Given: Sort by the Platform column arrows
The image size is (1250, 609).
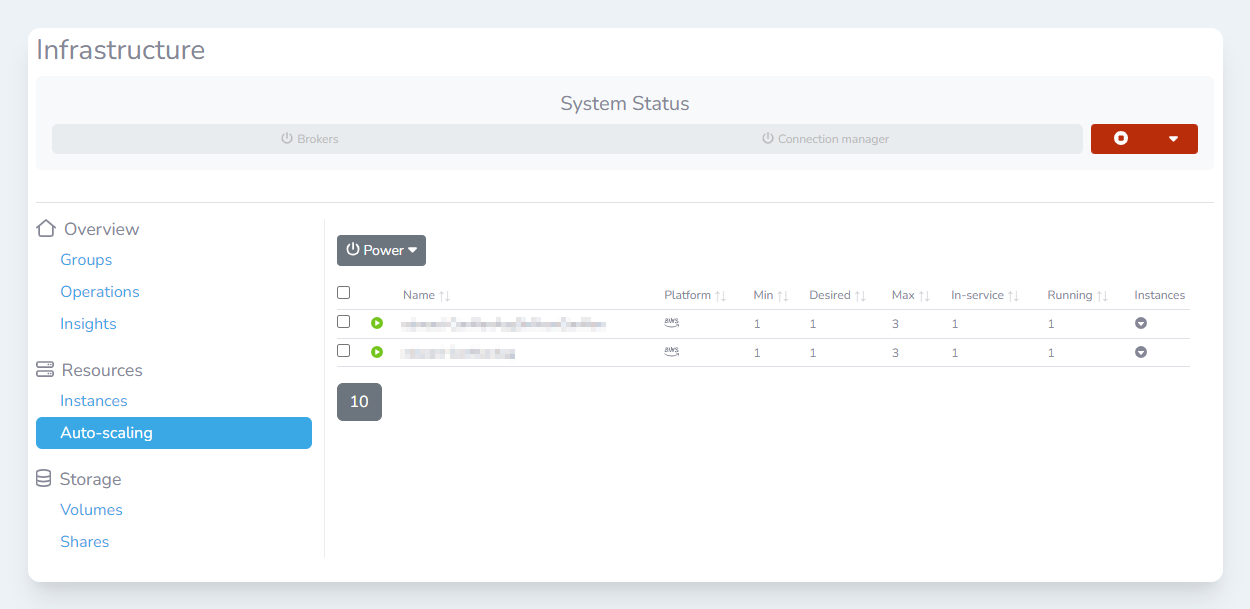Looking at the screenshot, I should [x=720, y=296].
